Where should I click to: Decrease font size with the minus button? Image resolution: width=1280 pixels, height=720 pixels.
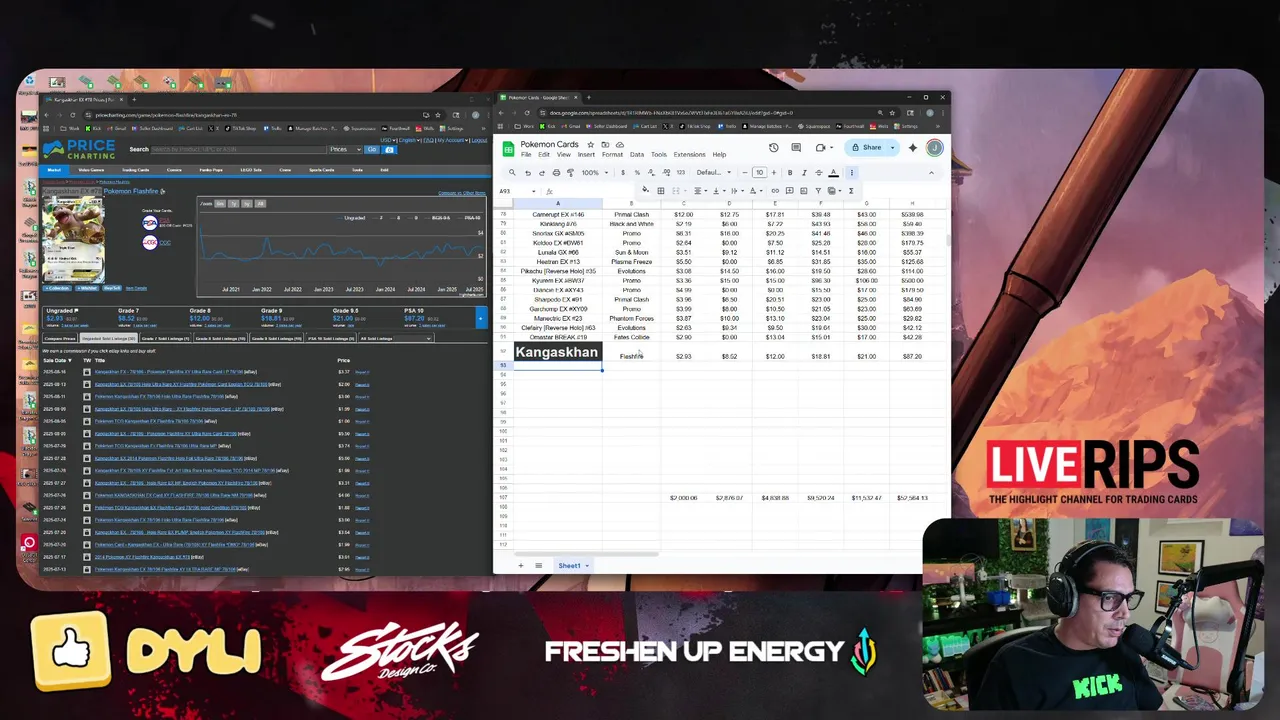(x=745, y=172)
